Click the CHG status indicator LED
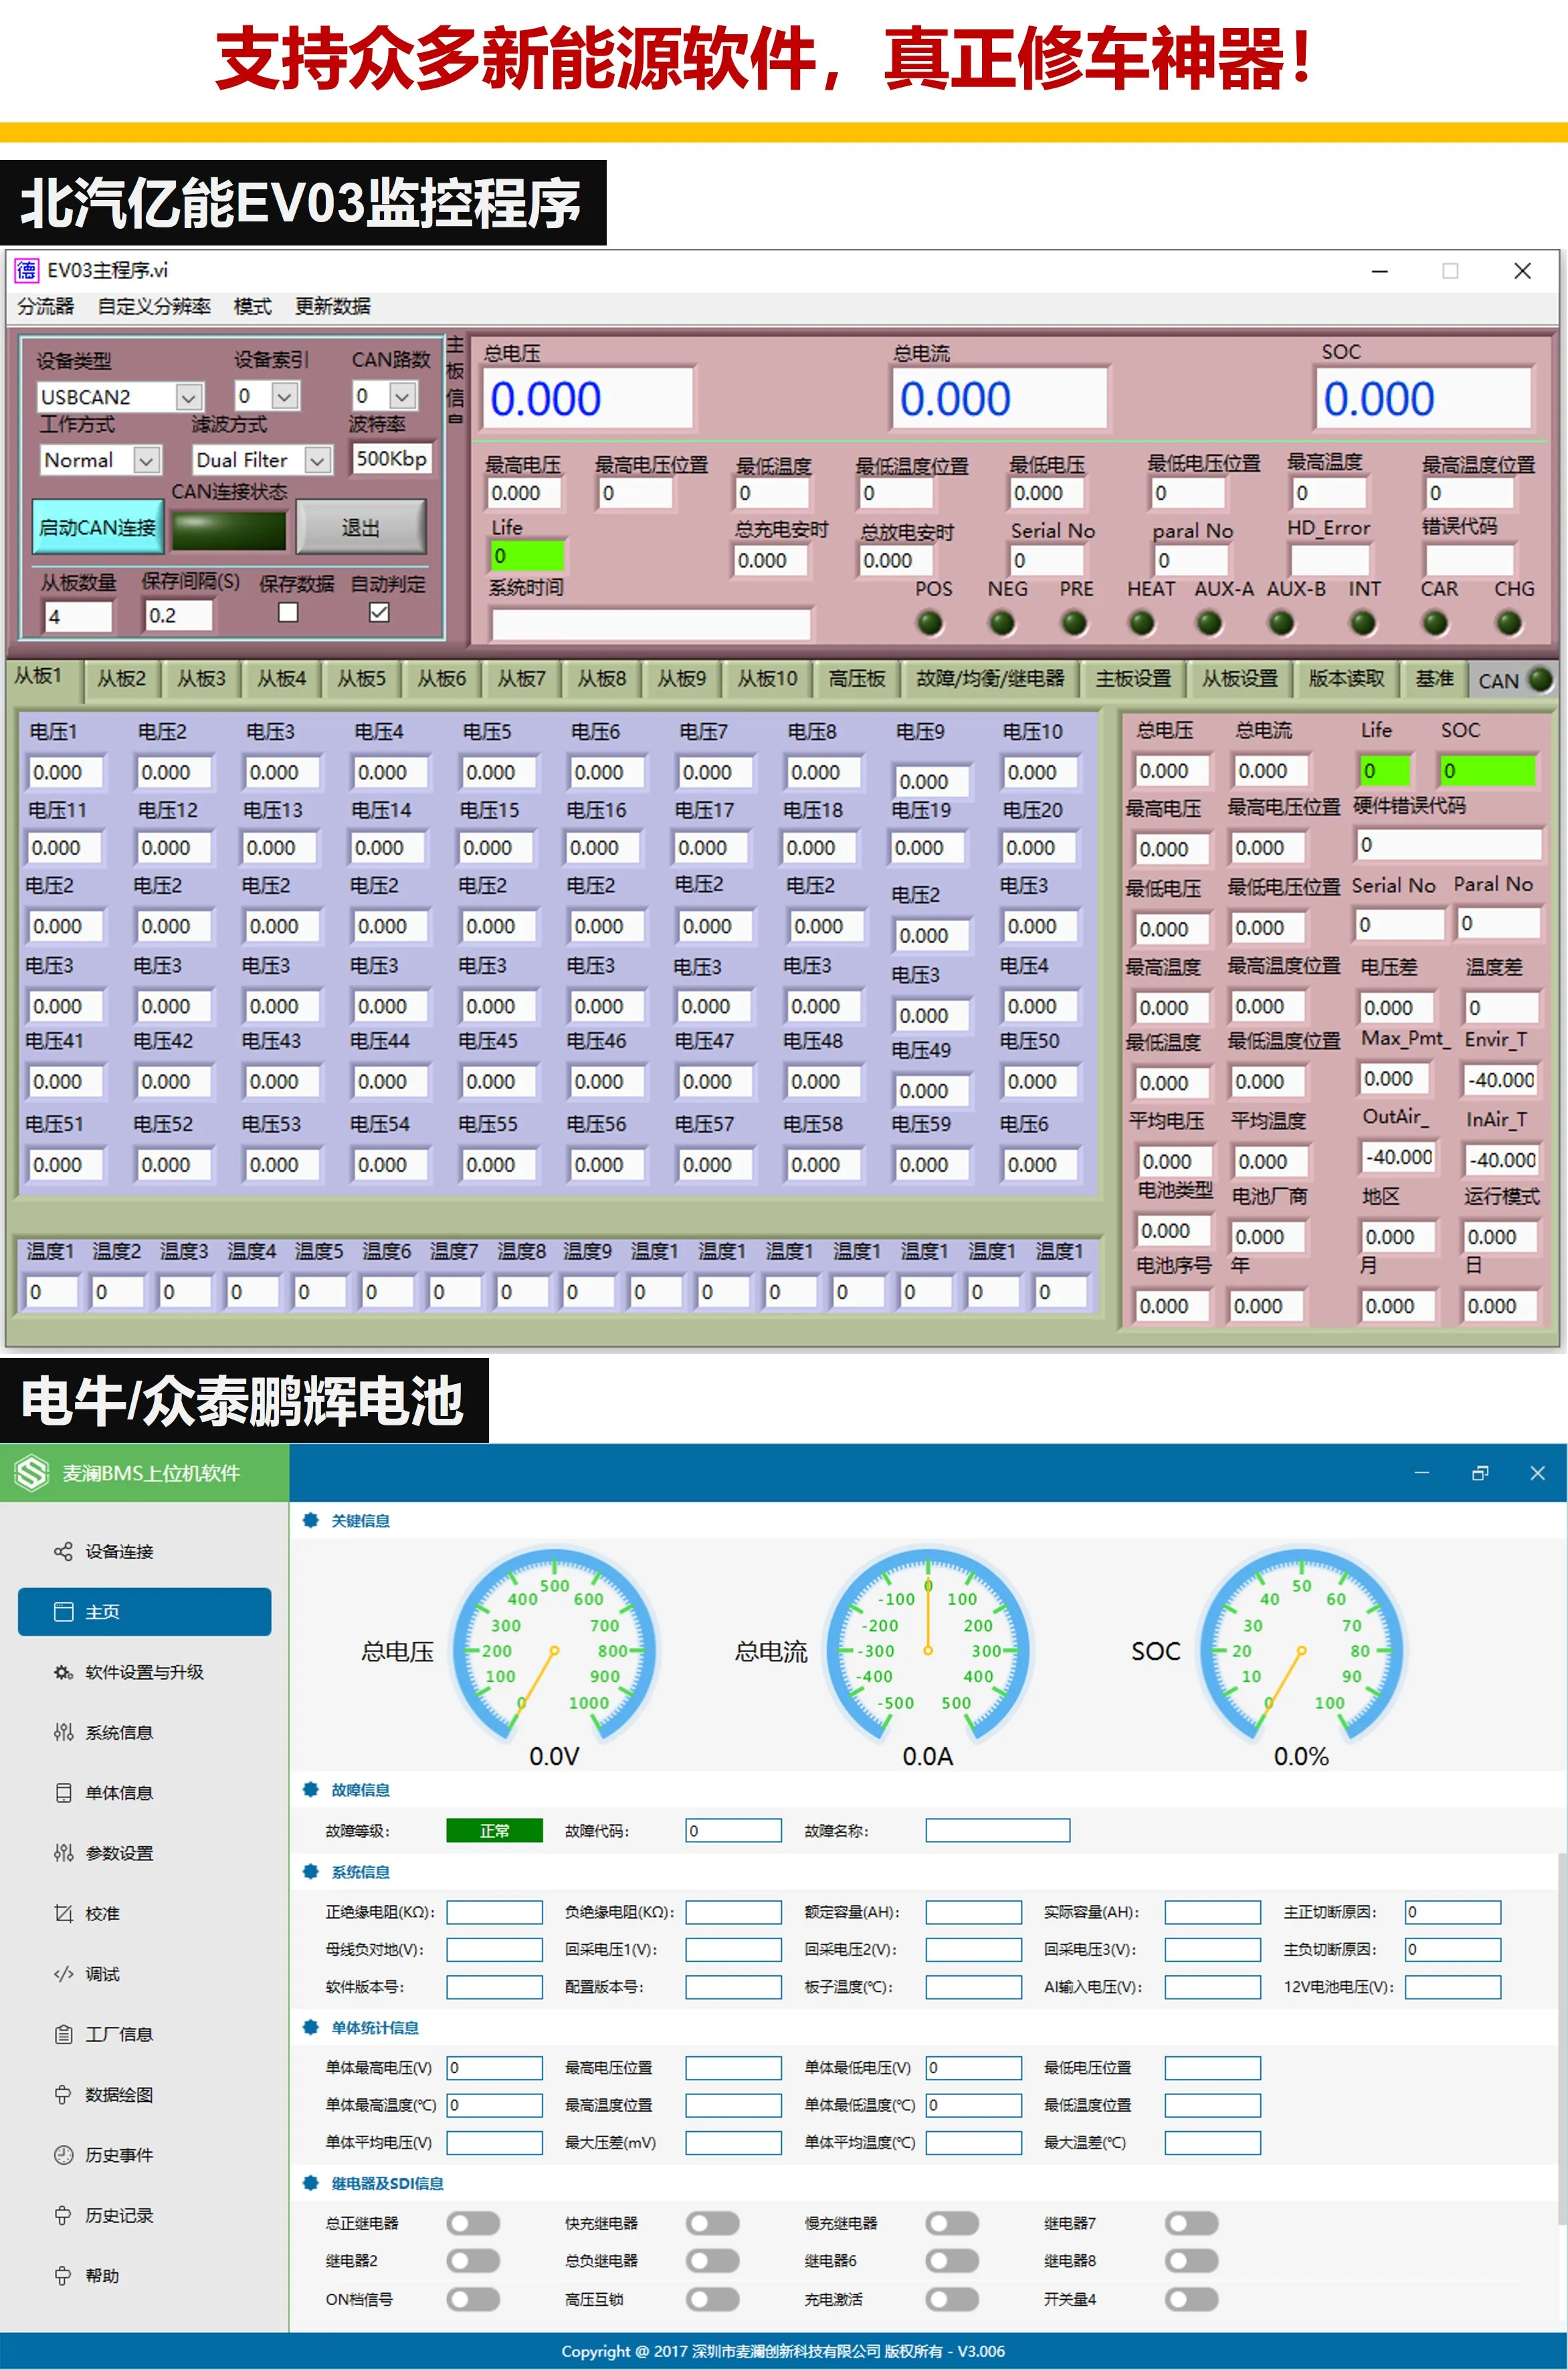1568x2370 pixels. point(1508,623)
